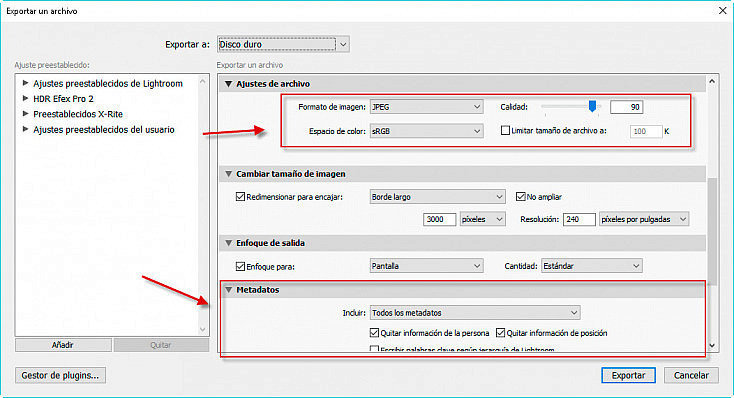Uncheck Quitar información de la persona
This screenshot has width=734, height=398.
[x=374, y=333]
